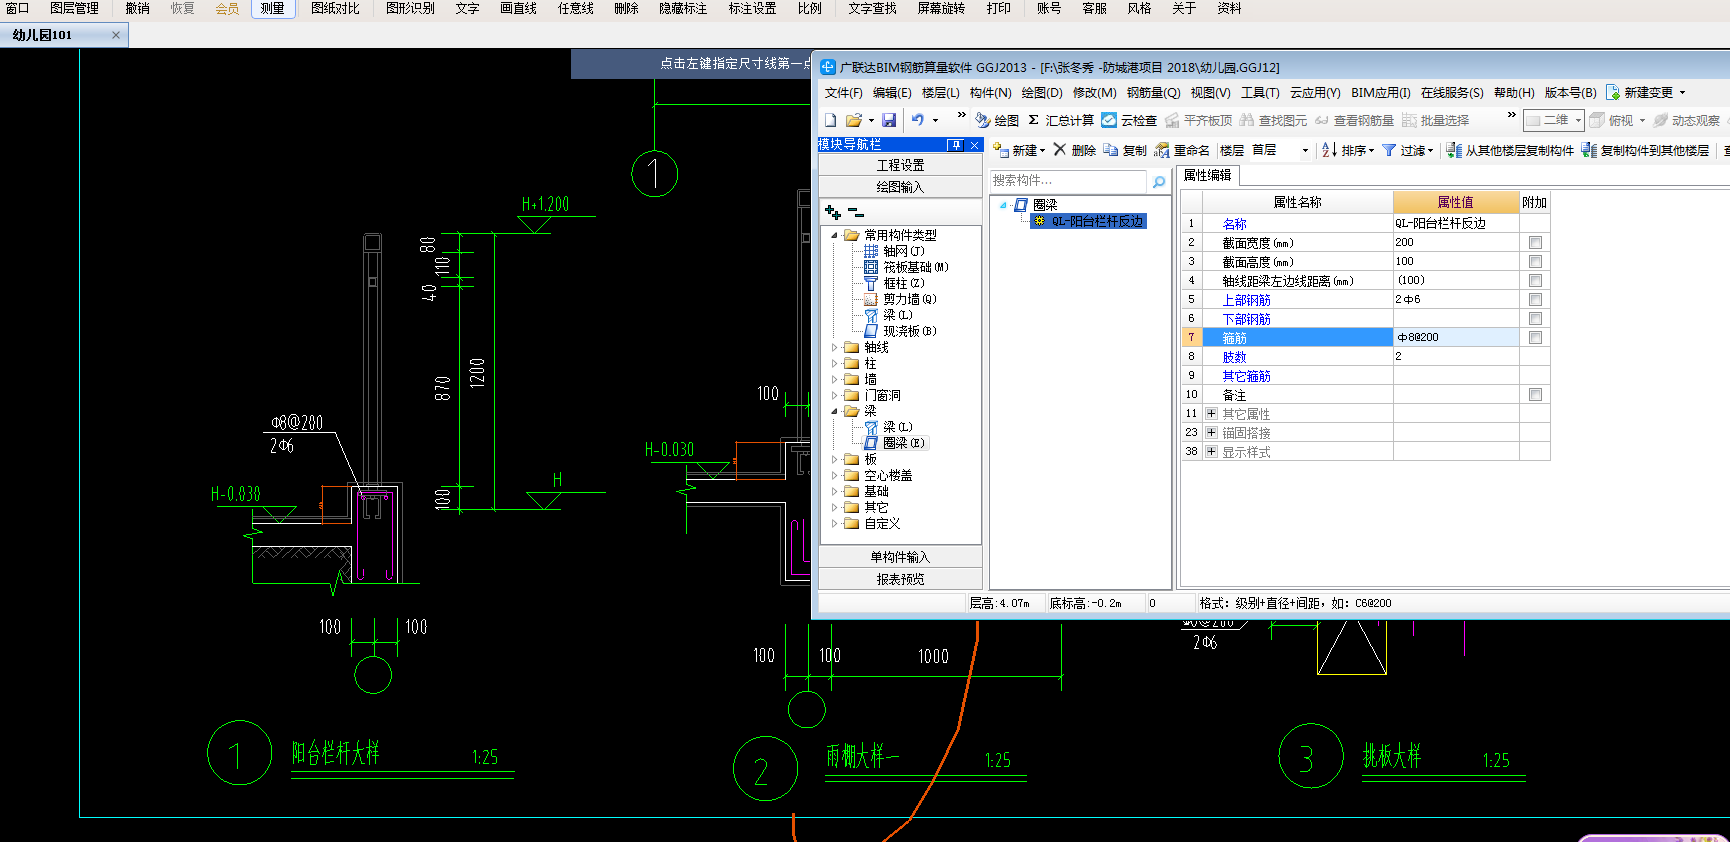Click the 绘图输入 button
This screenshot has width=1730, height=842.
click(900, 187)
